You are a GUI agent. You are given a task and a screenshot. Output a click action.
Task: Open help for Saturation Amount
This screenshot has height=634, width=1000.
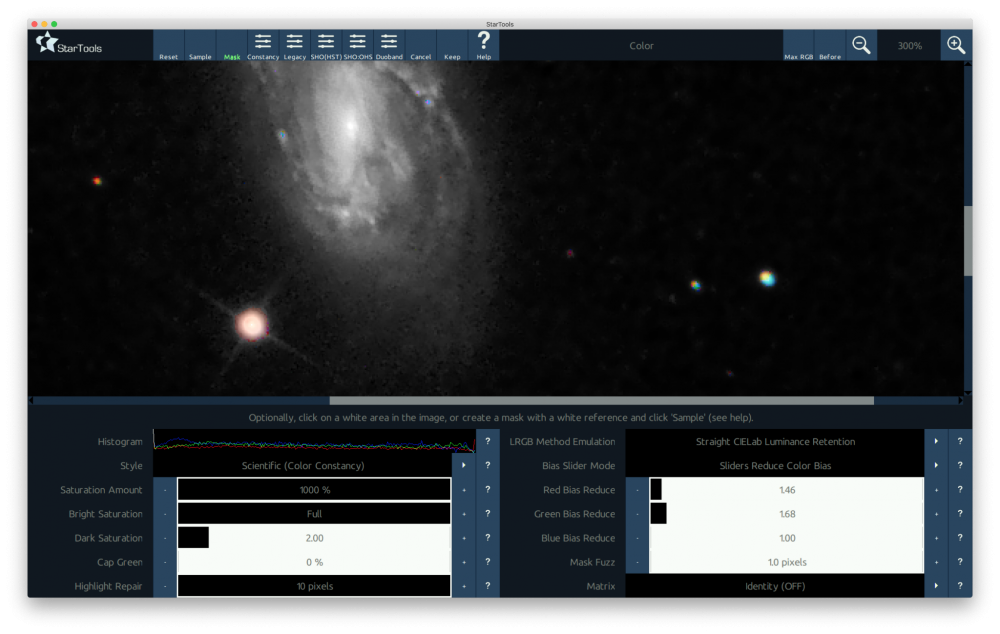(488, 490)
